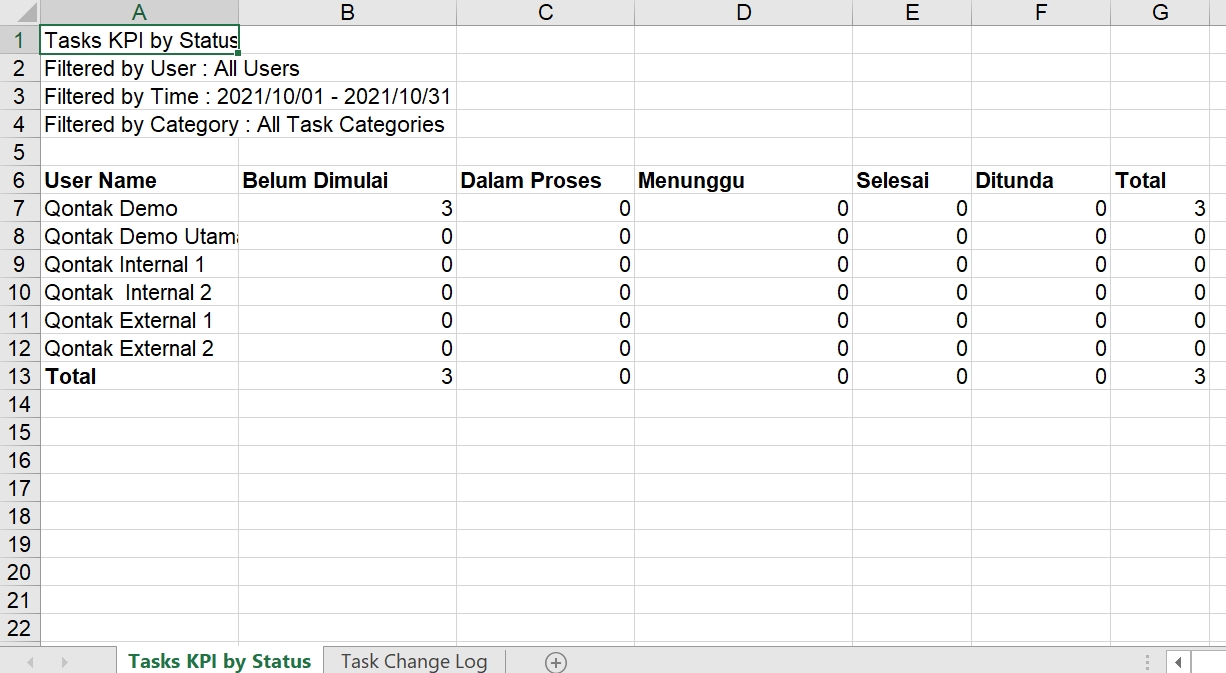
Task: Open sheet options via the vertical ellipsis
Action: tap(1147, 662)
